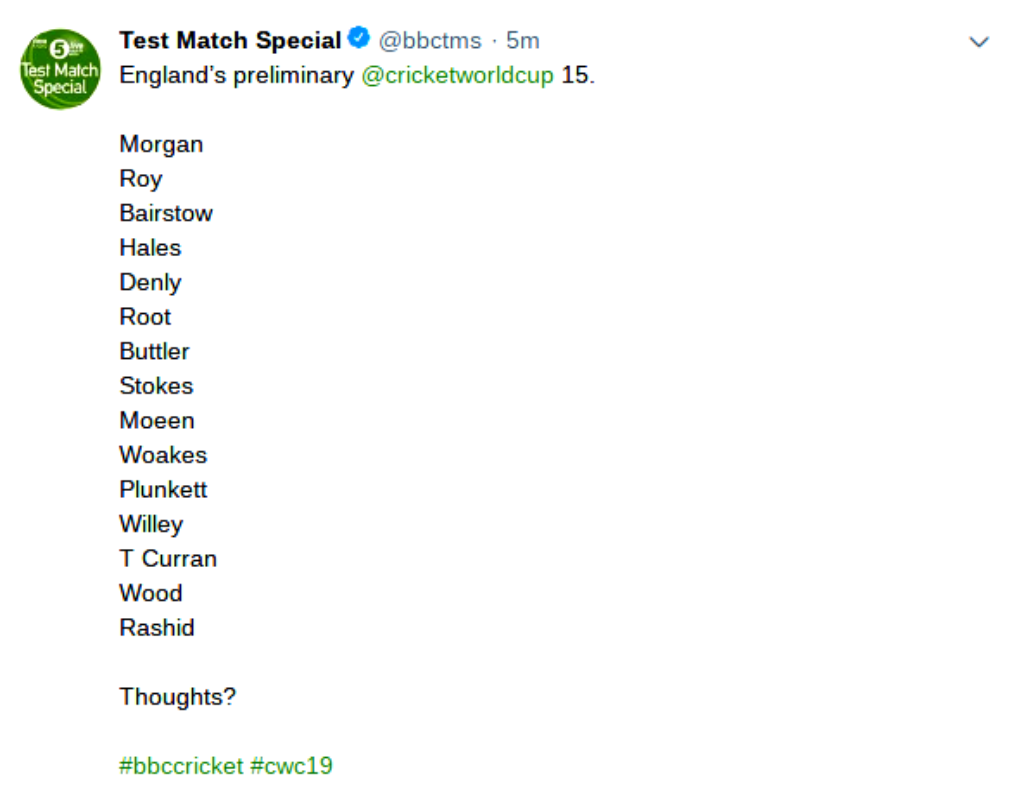Click the word Rashid in the squad list
Screen dimensions: 1024x786
coord(157,628)
